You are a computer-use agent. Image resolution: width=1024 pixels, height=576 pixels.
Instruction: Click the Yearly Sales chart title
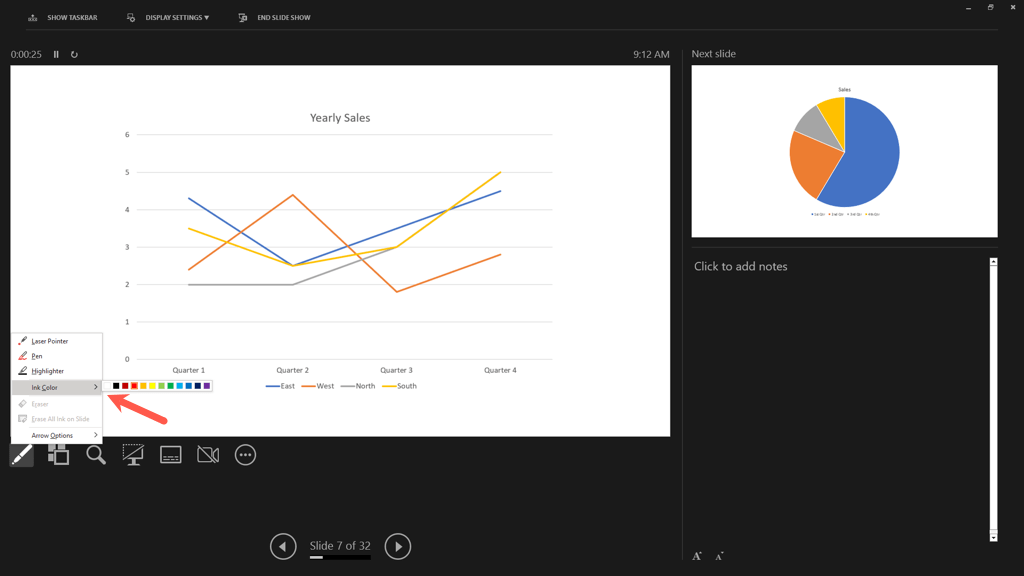(340, 118)
